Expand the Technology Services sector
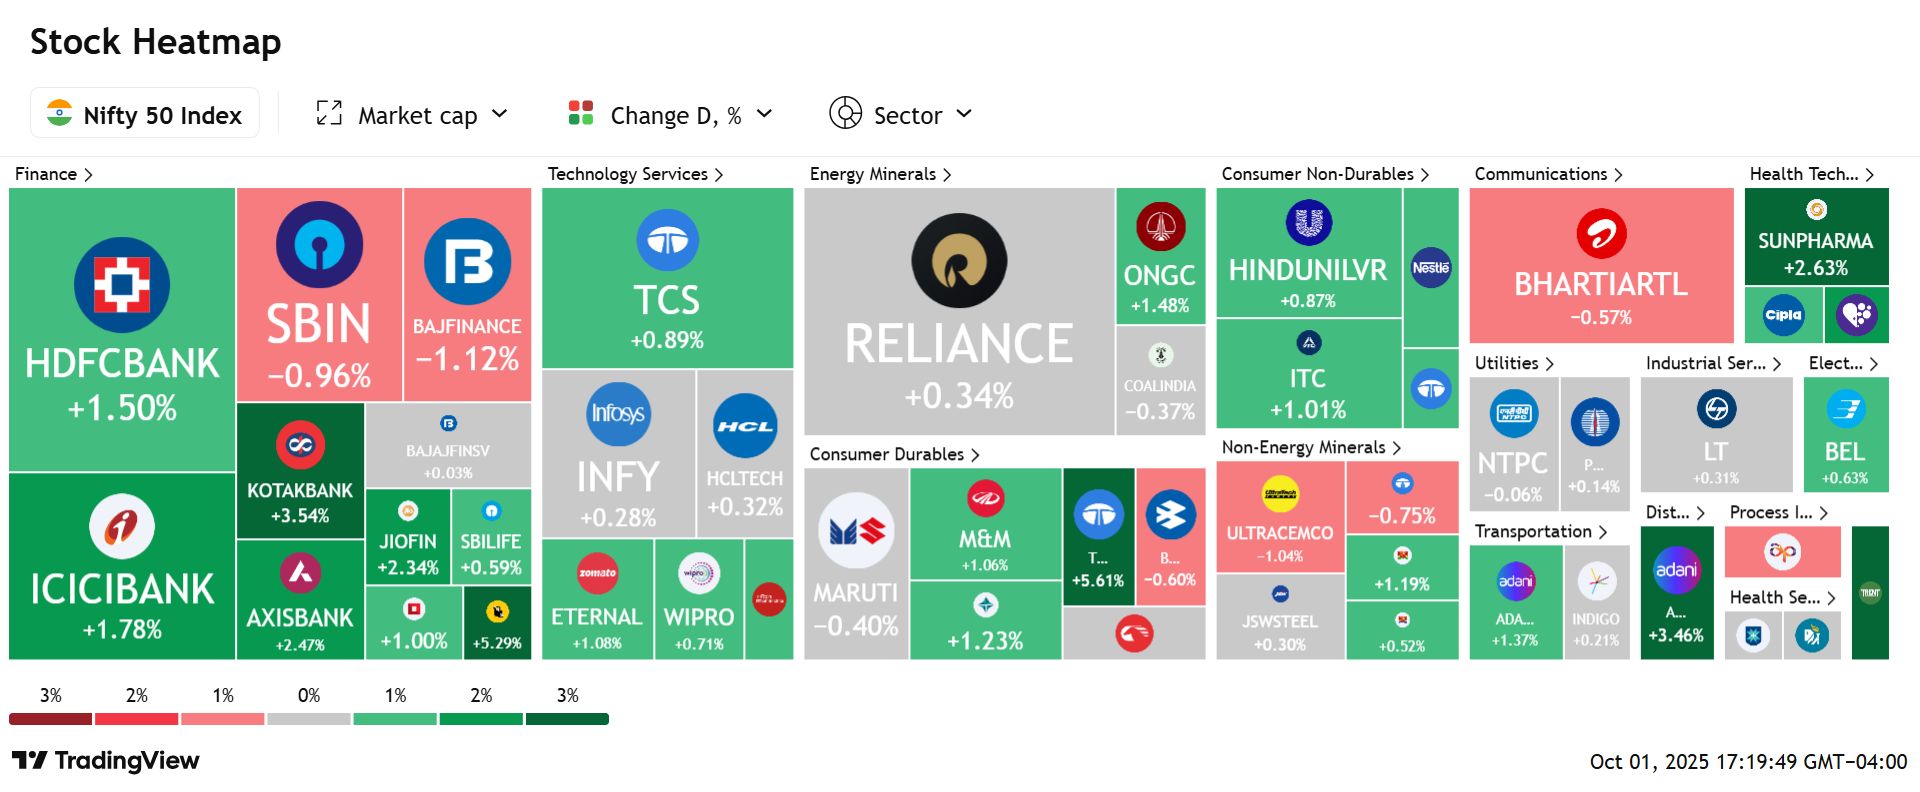Image resolution: width=1920 pixels, height=792 pixels. 635,174
